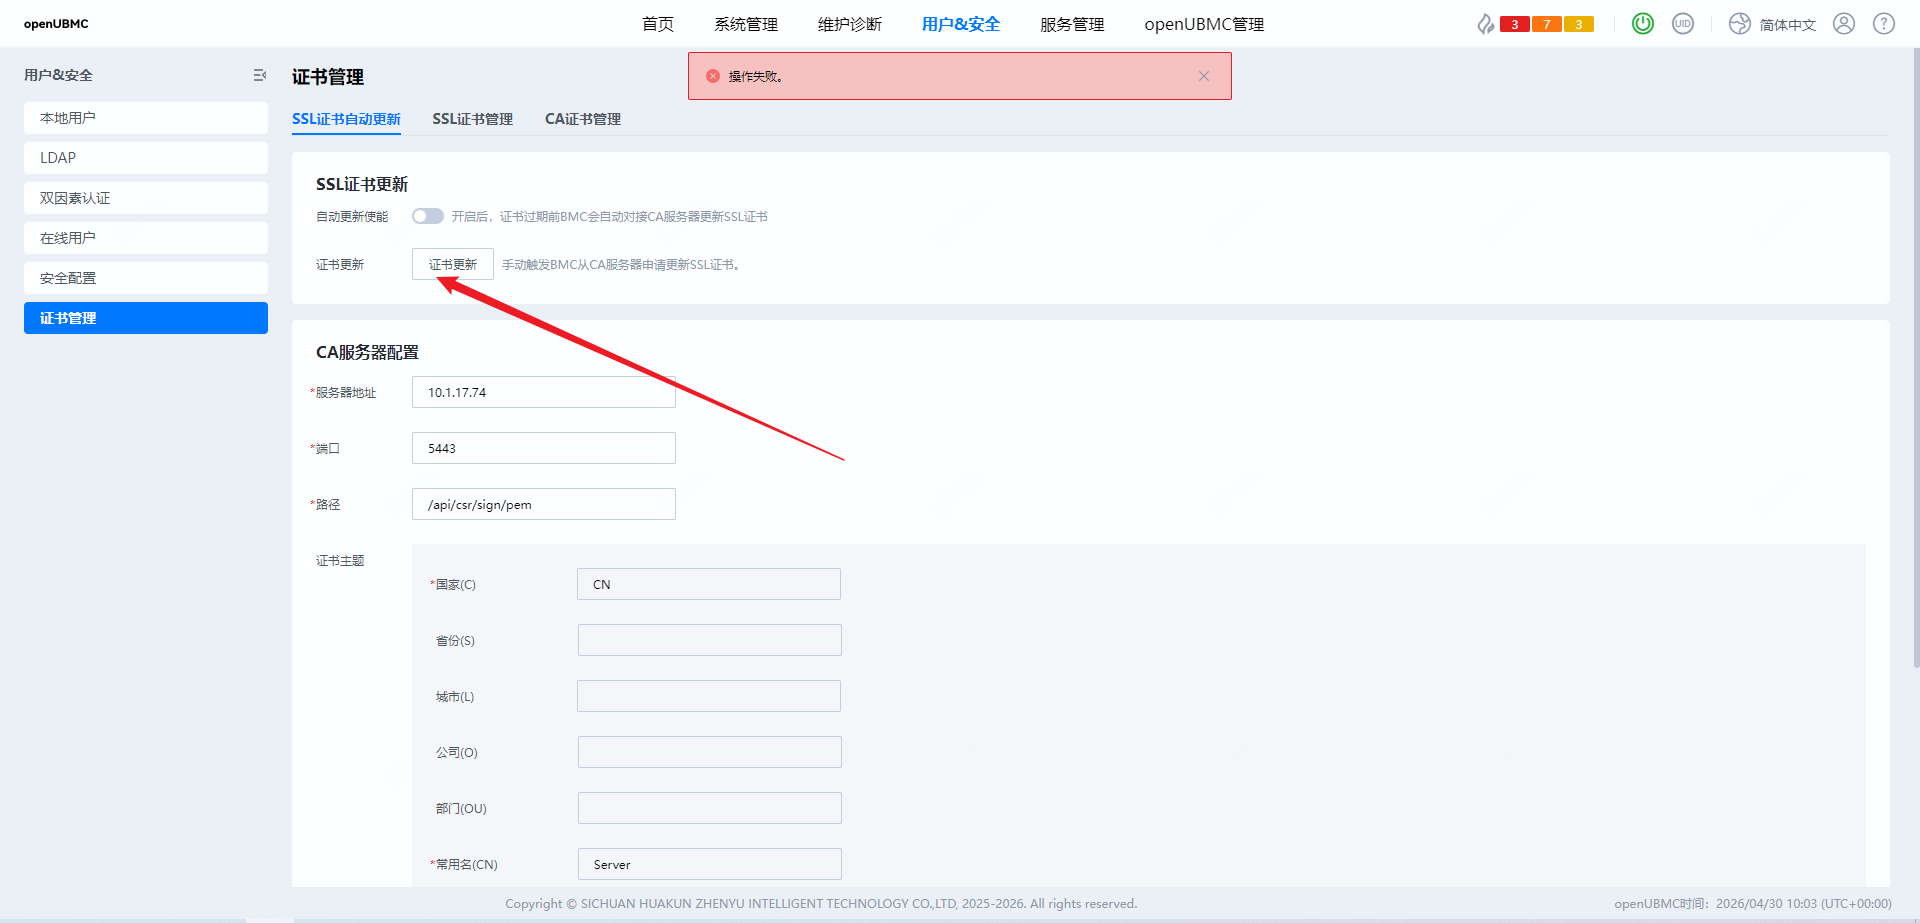Viewport: 1920px width, 923px height.
Task: Switch to the CA证书管理 tab
Action: coord(583,119)
